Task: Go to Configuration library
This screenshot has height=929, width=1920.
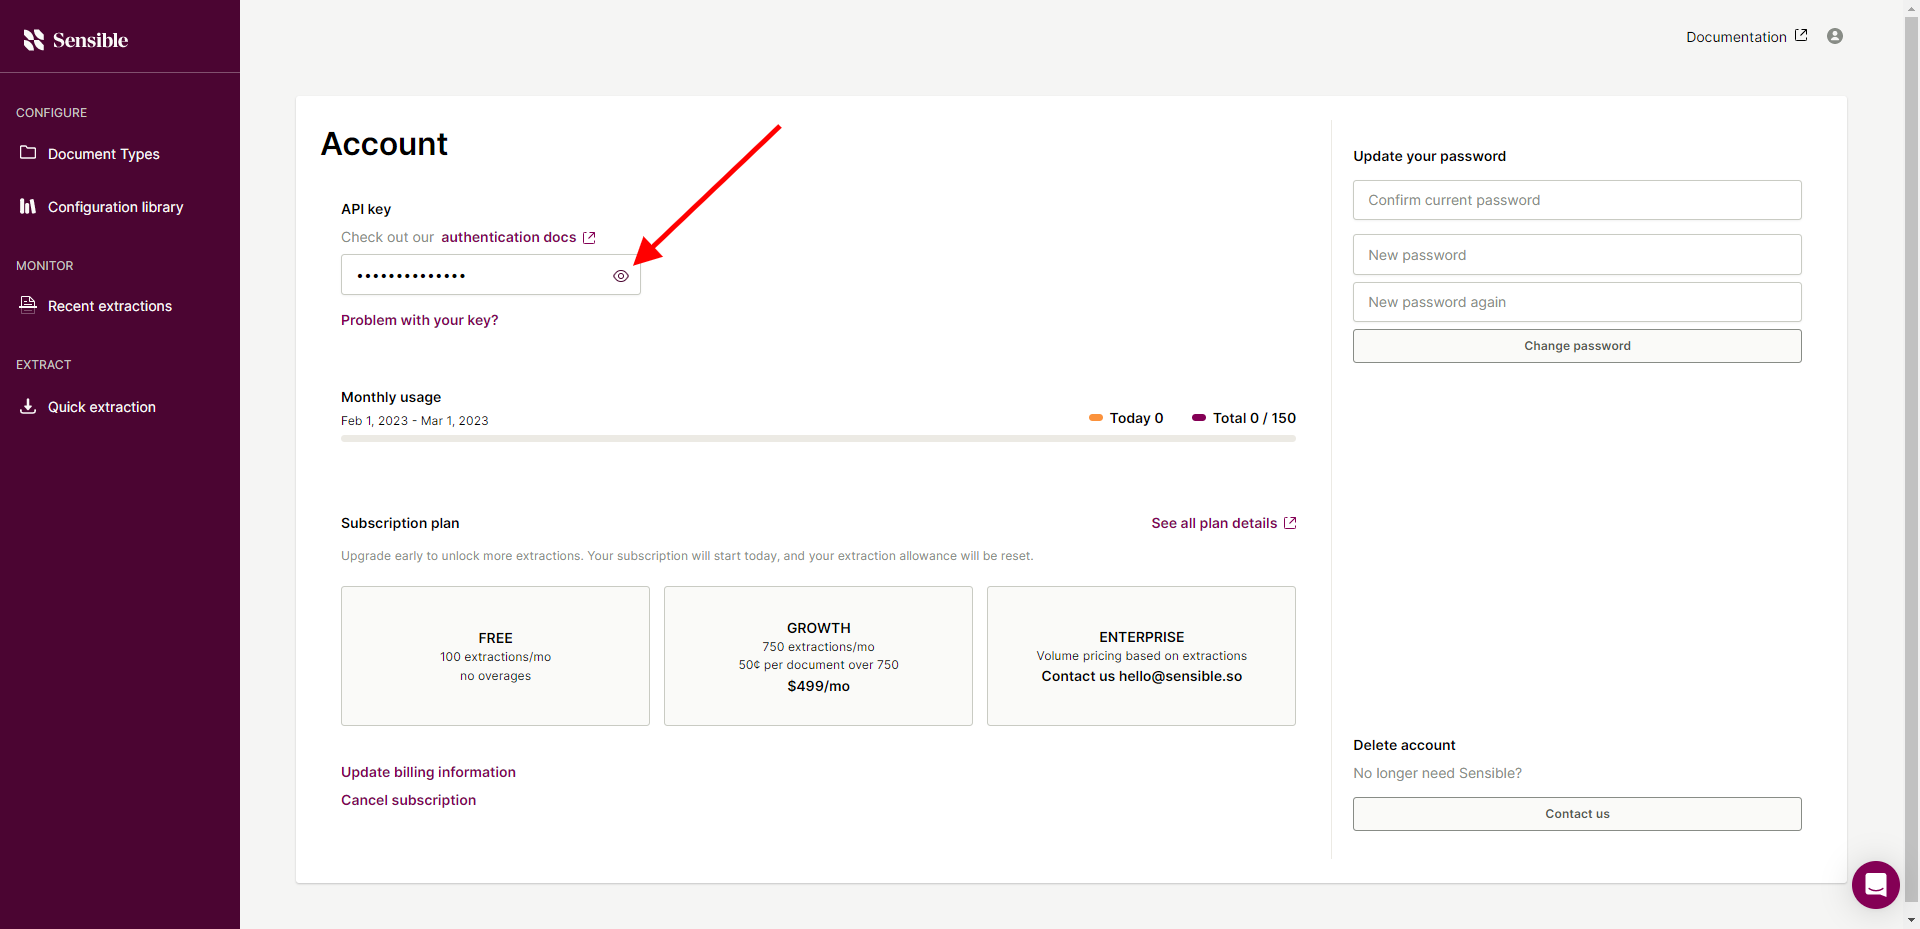Action: (116, 207)
